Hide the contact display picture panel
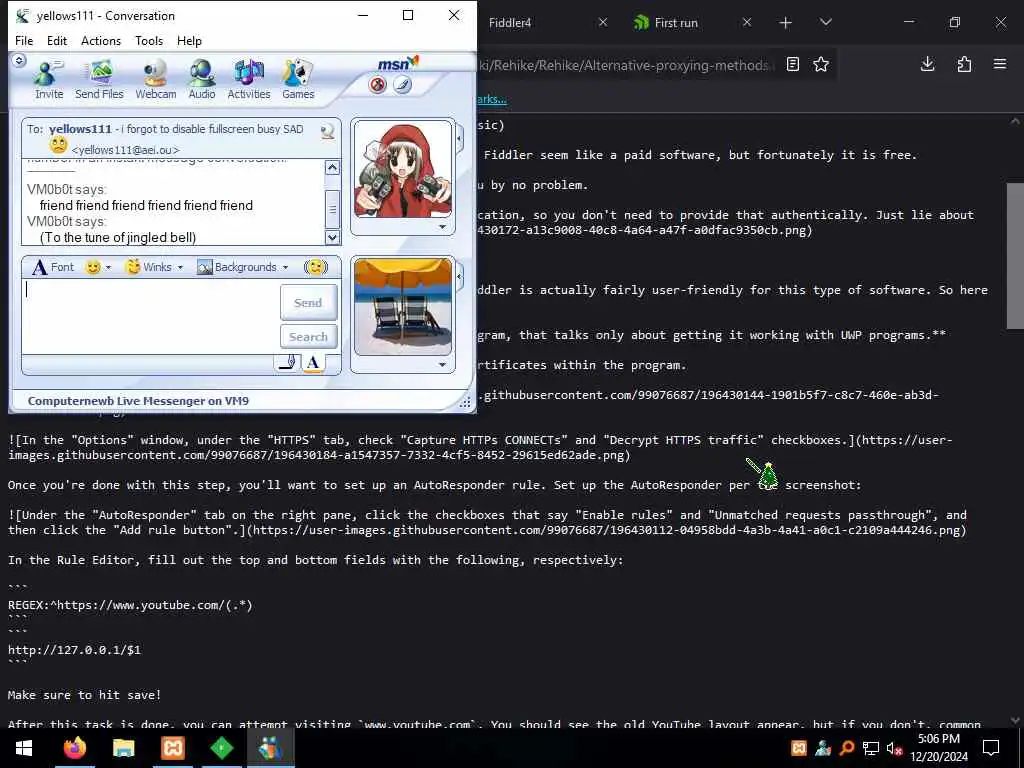This screenshot has width=1024, height=768. [459, 138]
